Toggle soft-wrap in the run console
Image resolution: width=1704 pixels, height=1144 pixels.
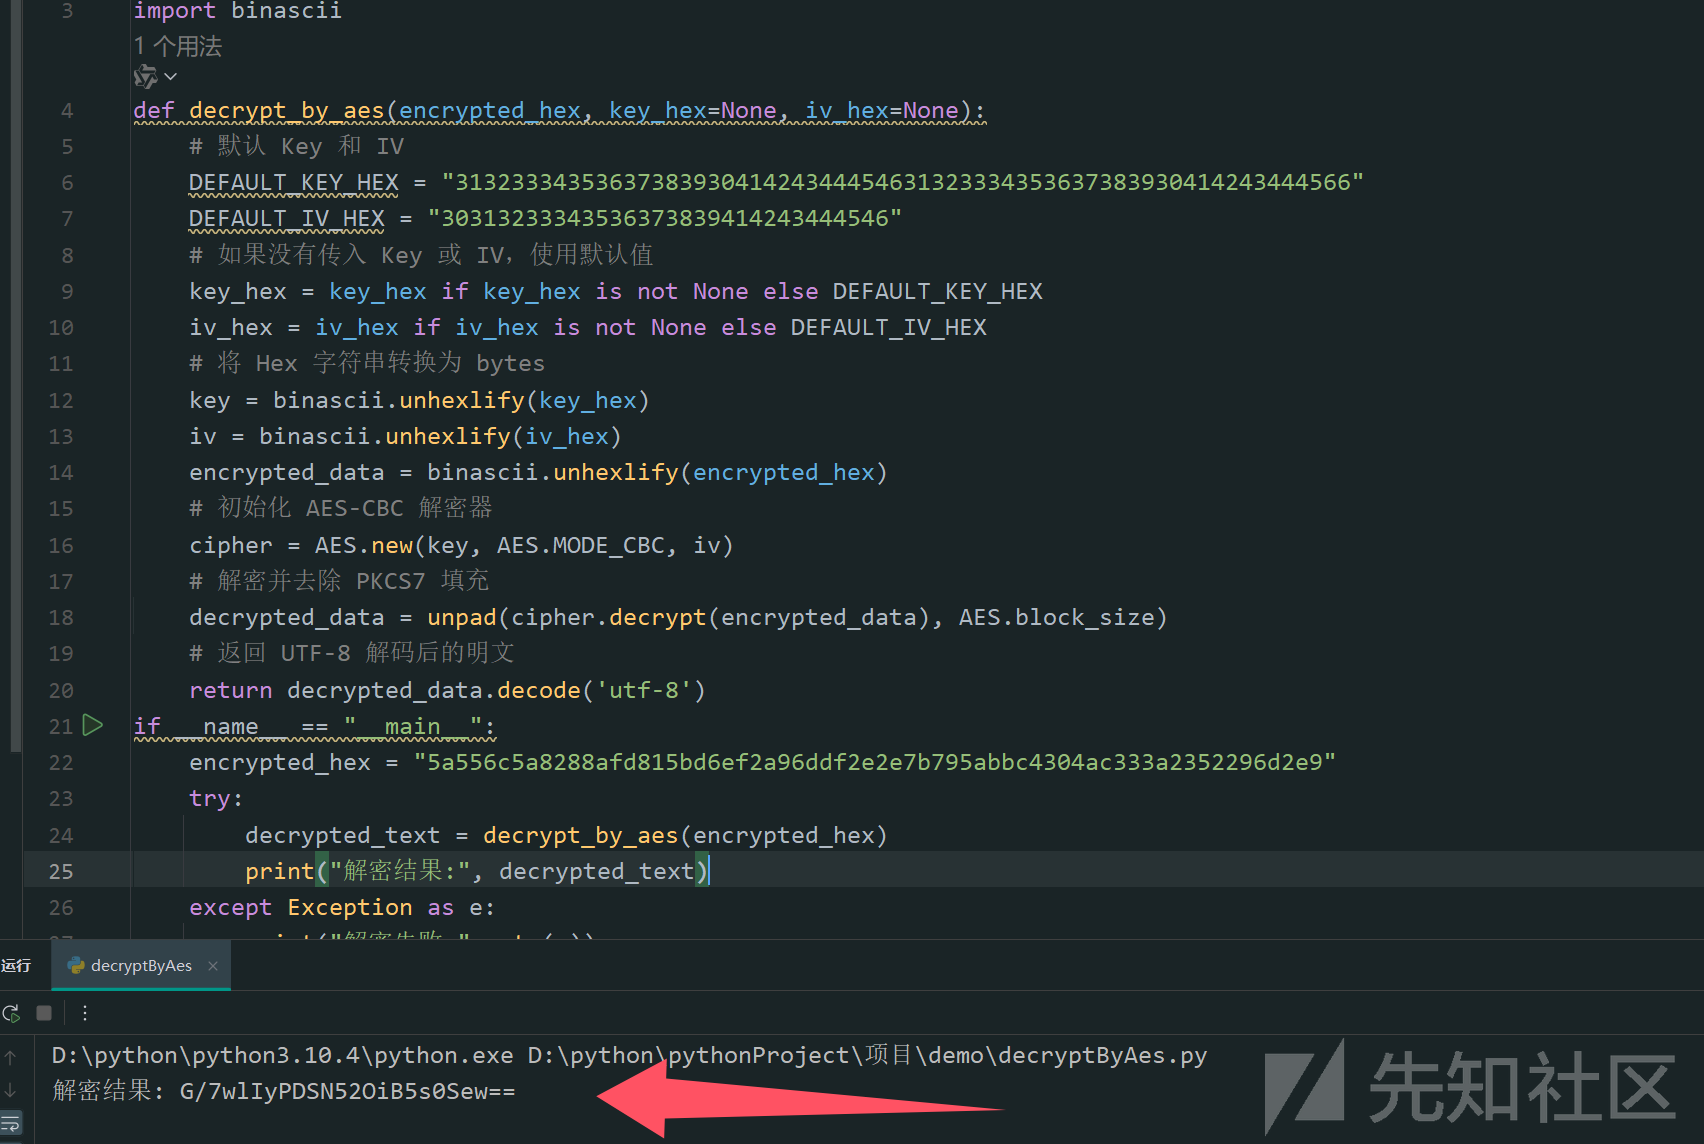coord(11,1124)
